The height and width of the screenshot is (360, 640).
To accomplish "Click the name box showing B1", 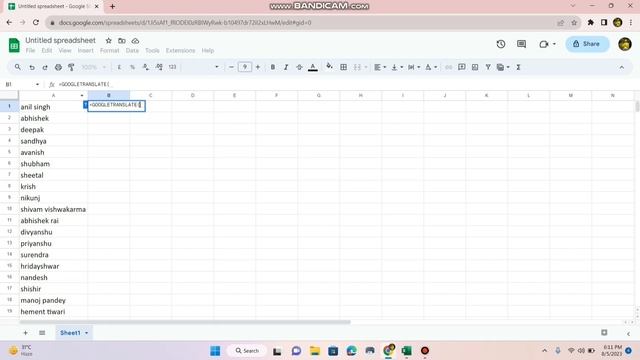I will pos(22,84).
